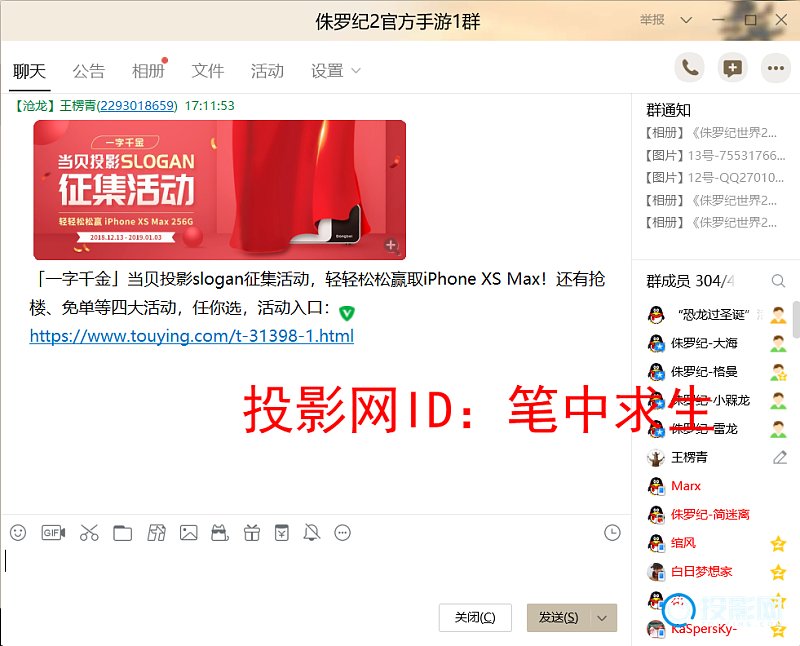Open the SLOGAN 征集活动 banner image
The width and height of the screenshot is (800, 646).
click(219, 190)
